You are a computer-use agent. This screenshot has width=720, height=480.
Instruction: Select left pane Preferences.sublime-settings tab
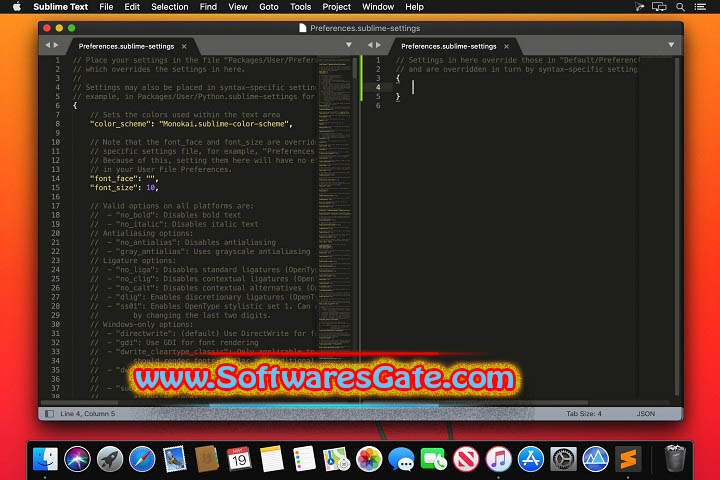[x=126, y=46]
